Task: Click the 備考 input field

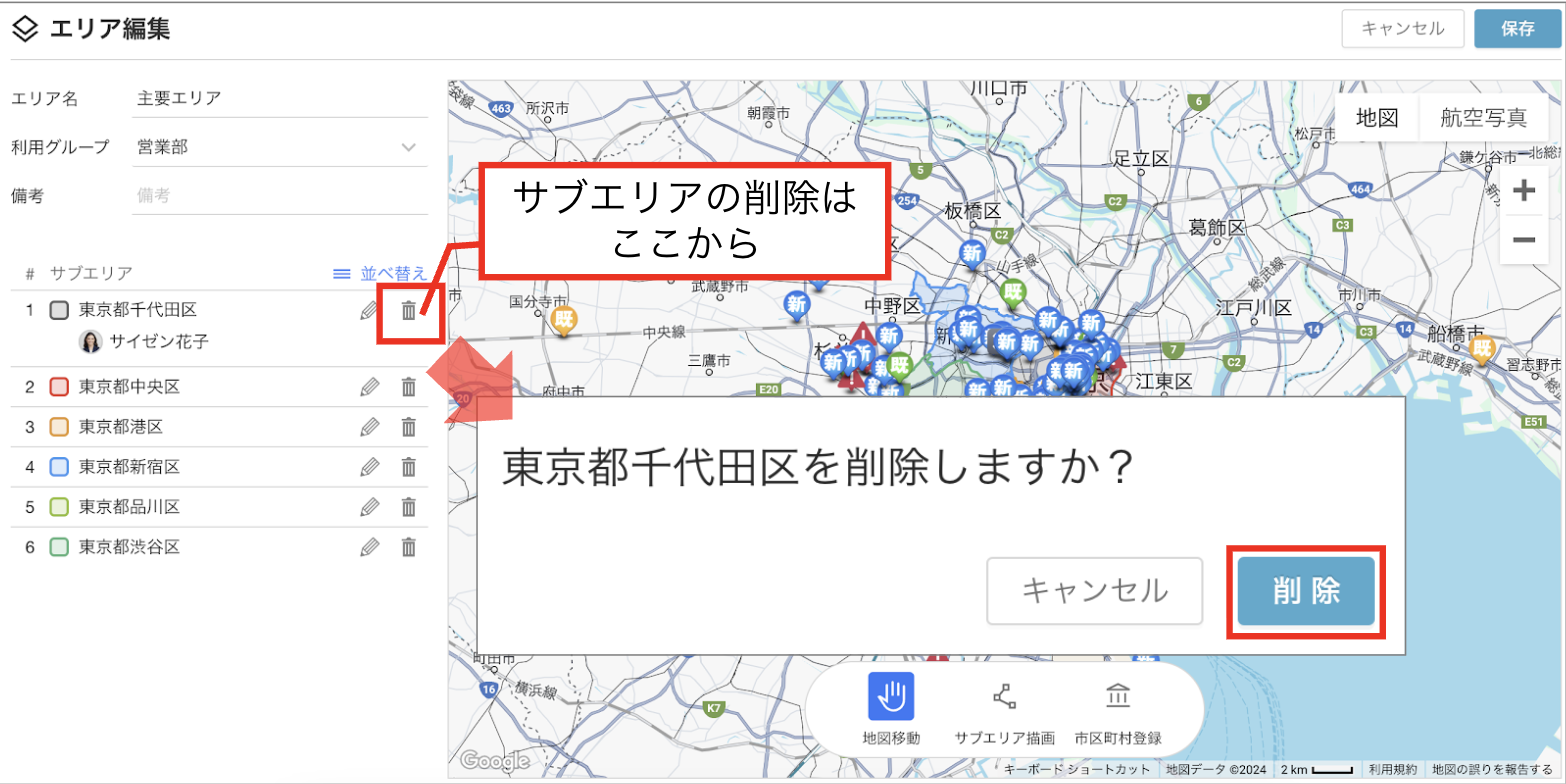Action: [280, 195]
